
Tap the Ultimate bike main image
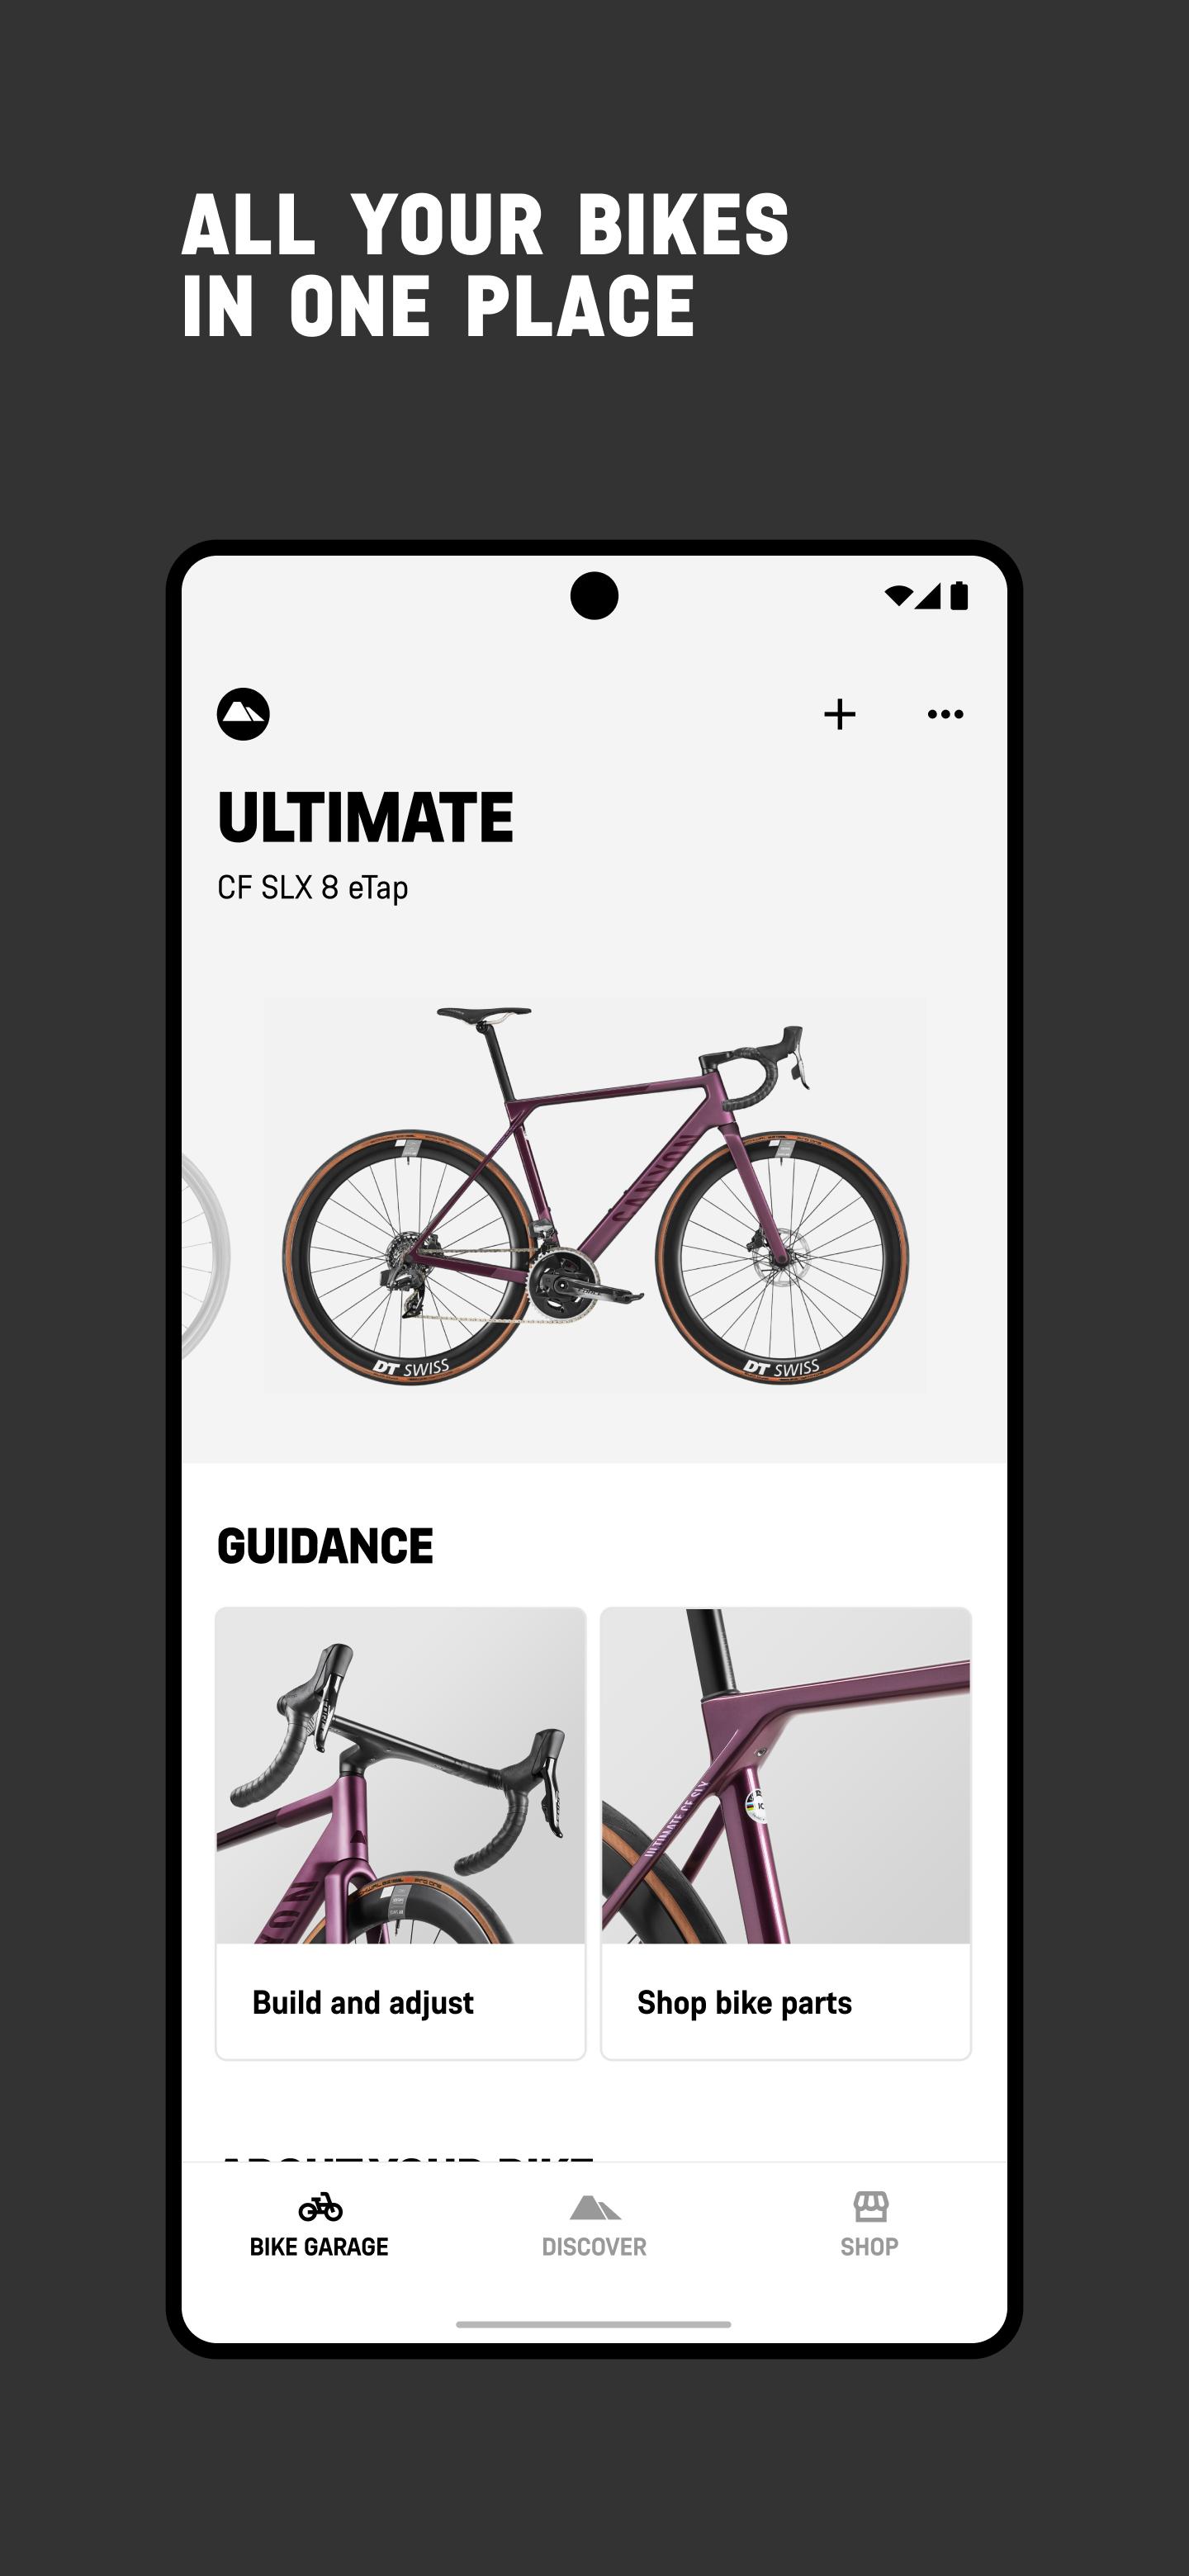coord(594,1194)
